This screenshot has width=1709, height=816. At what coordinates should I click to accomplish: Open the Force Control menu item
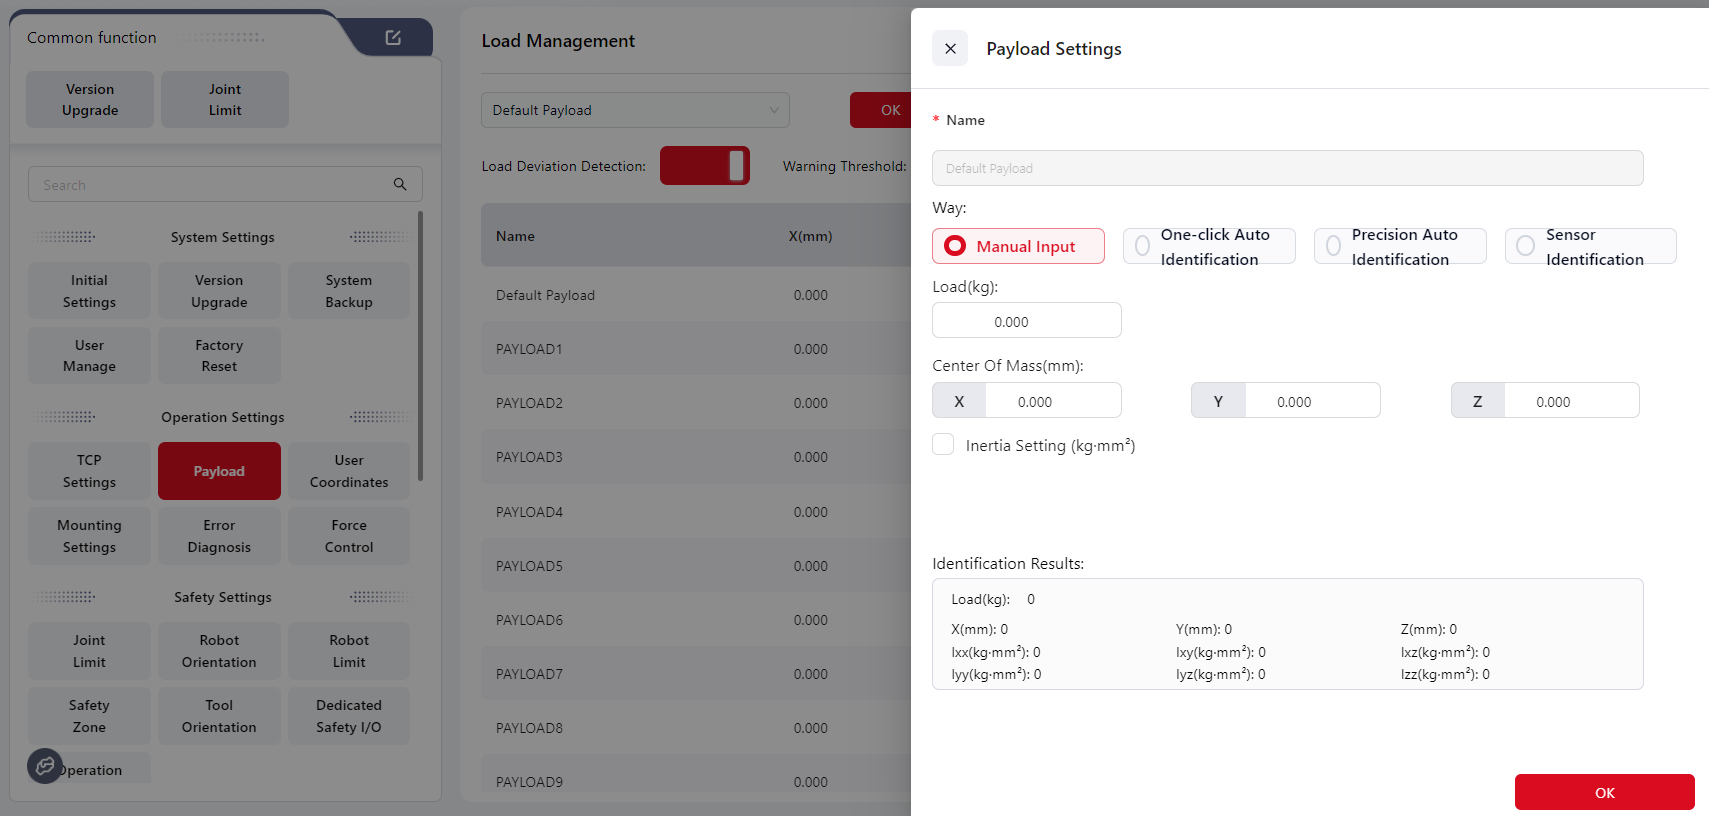pos(349,536)
